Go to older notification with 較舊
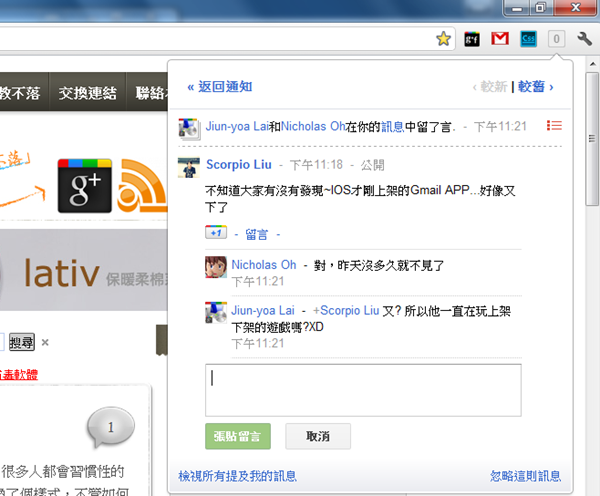Image resolution: width=600 pixels, height=496 pixels. [x=536, y=87]
